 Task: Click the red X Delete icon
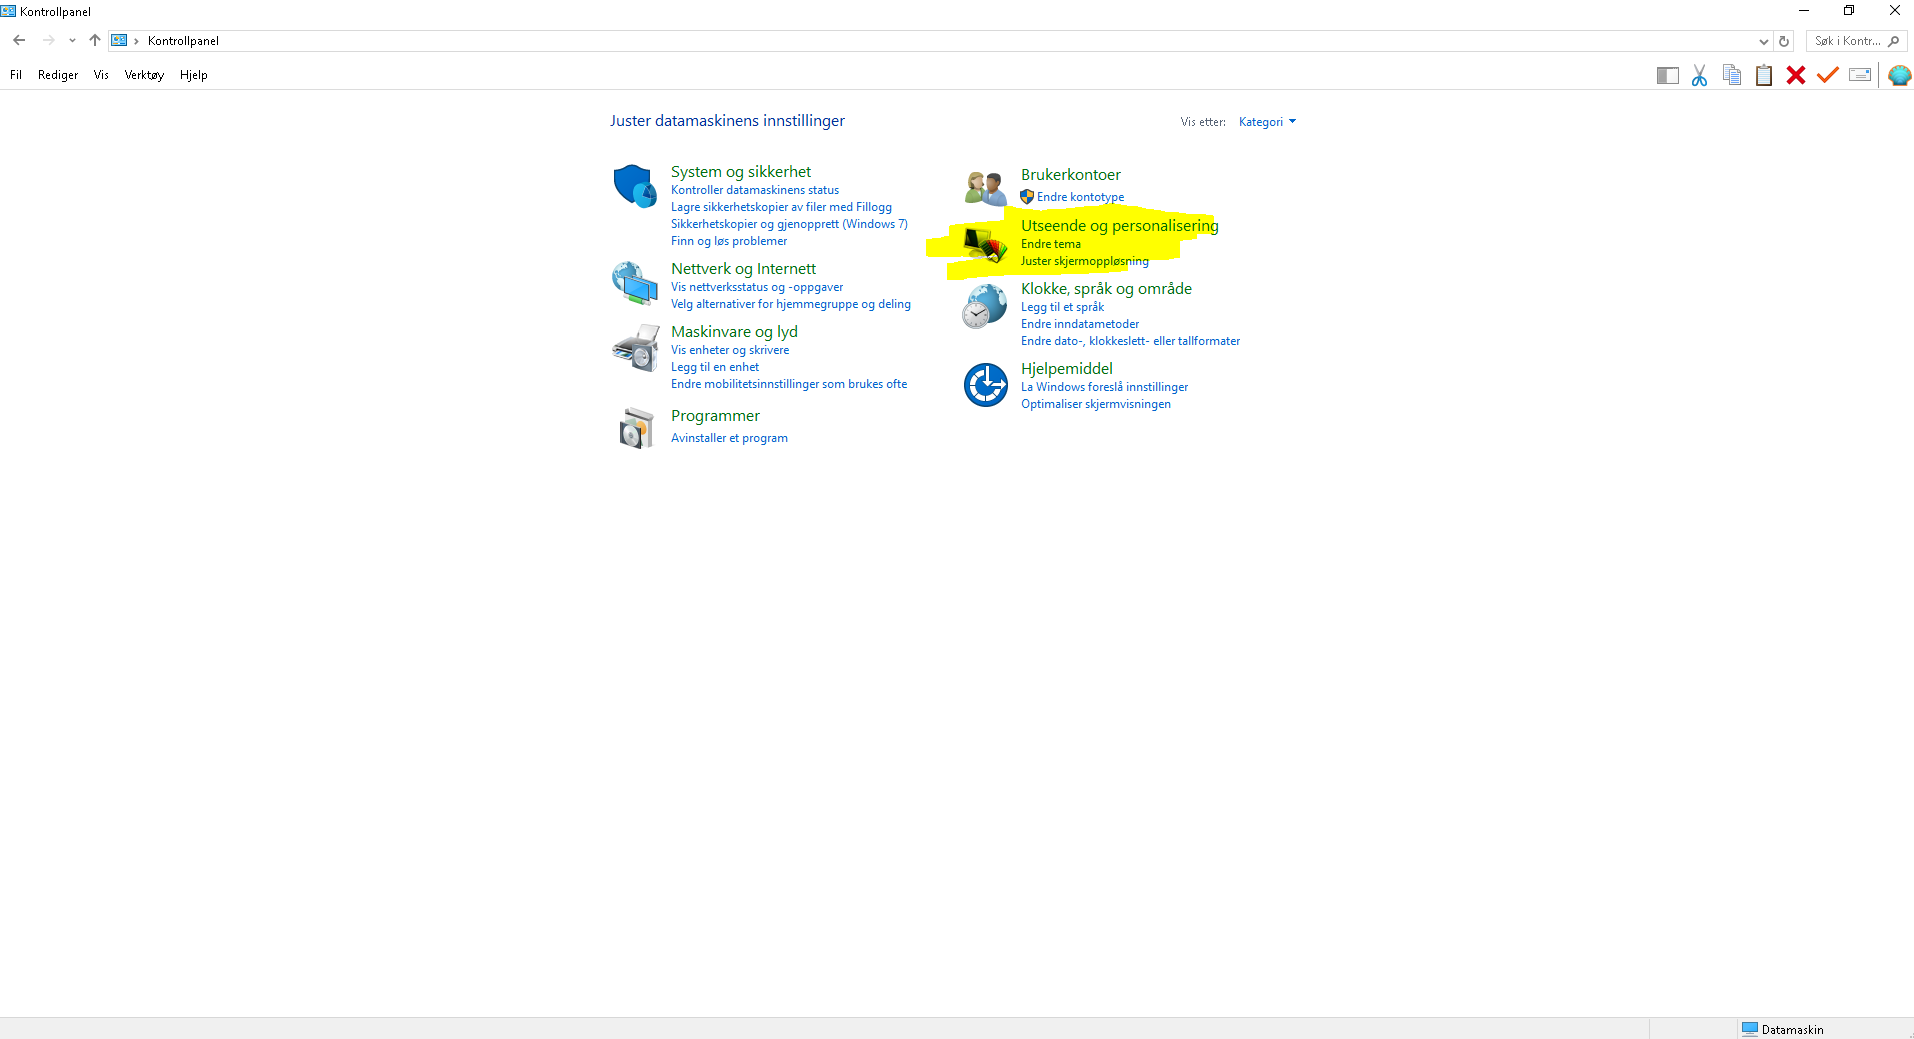pyautogui.click(x=1796, y=75)
